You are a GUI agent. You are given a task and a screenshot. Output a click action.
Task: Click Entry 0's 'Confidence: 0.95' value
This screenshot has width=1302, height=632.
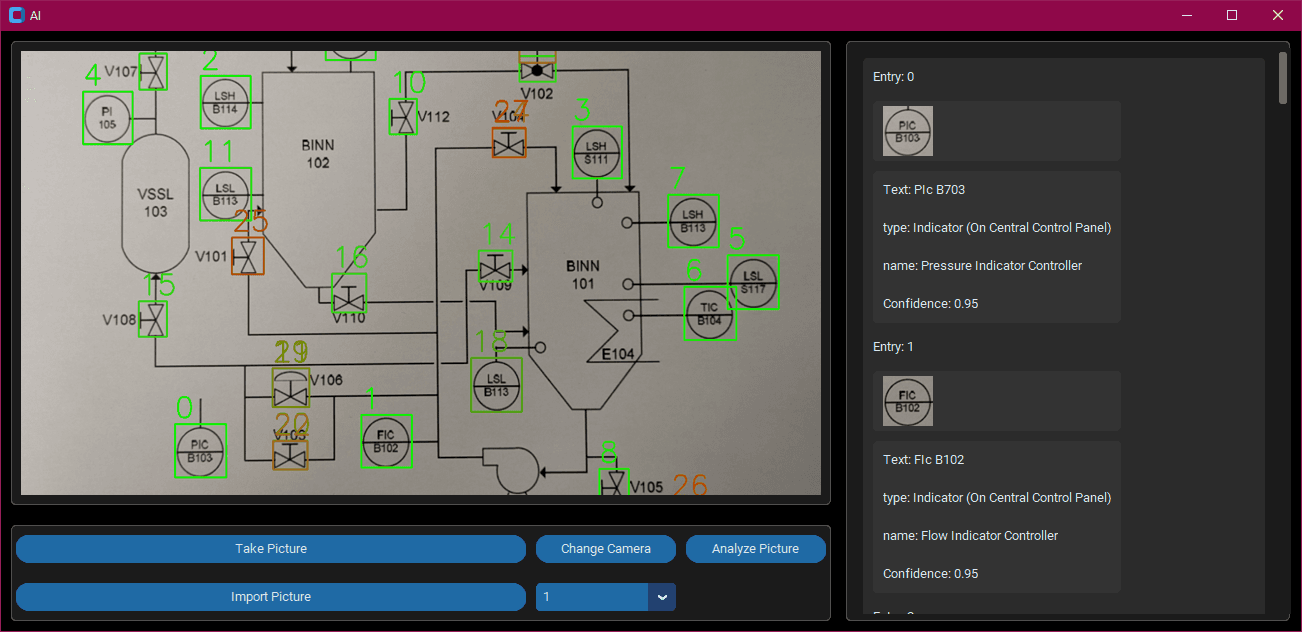coord(931,304)
